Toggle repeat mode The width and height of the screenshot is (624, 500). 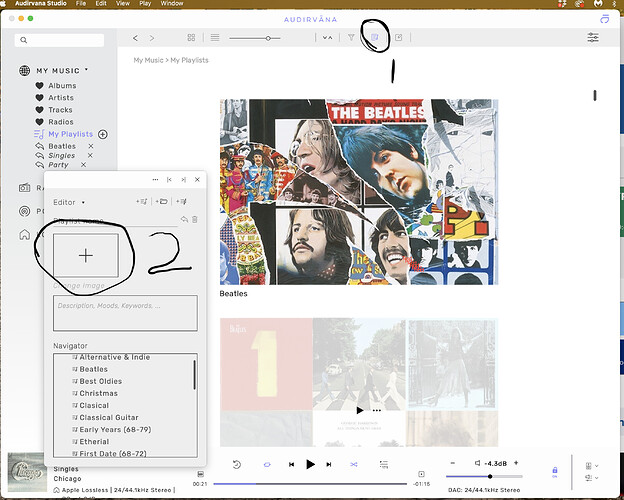pos(267,464)
